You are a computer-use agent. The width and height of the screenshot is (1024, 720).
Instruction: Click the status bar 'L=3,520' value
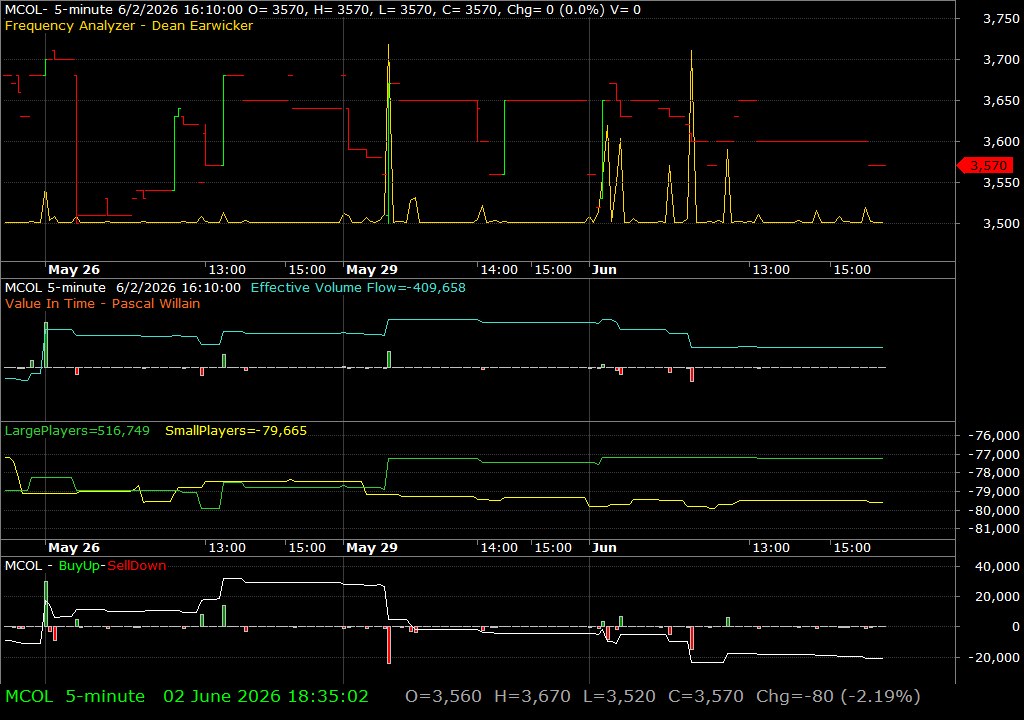tap(619, 696)
